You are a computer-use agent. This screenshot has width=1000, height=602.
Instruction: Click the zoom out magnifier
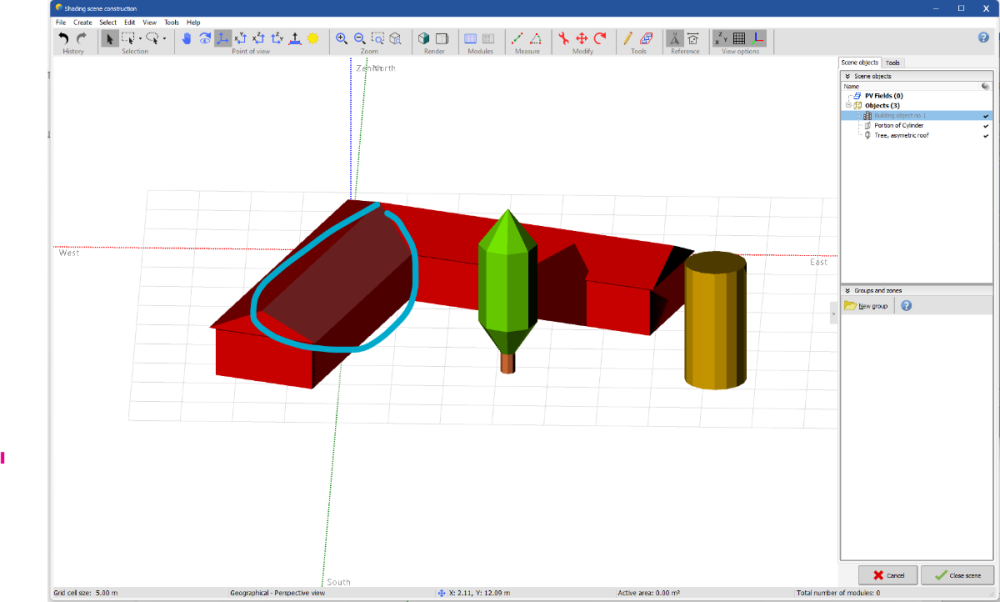click(x=360, y=38)
